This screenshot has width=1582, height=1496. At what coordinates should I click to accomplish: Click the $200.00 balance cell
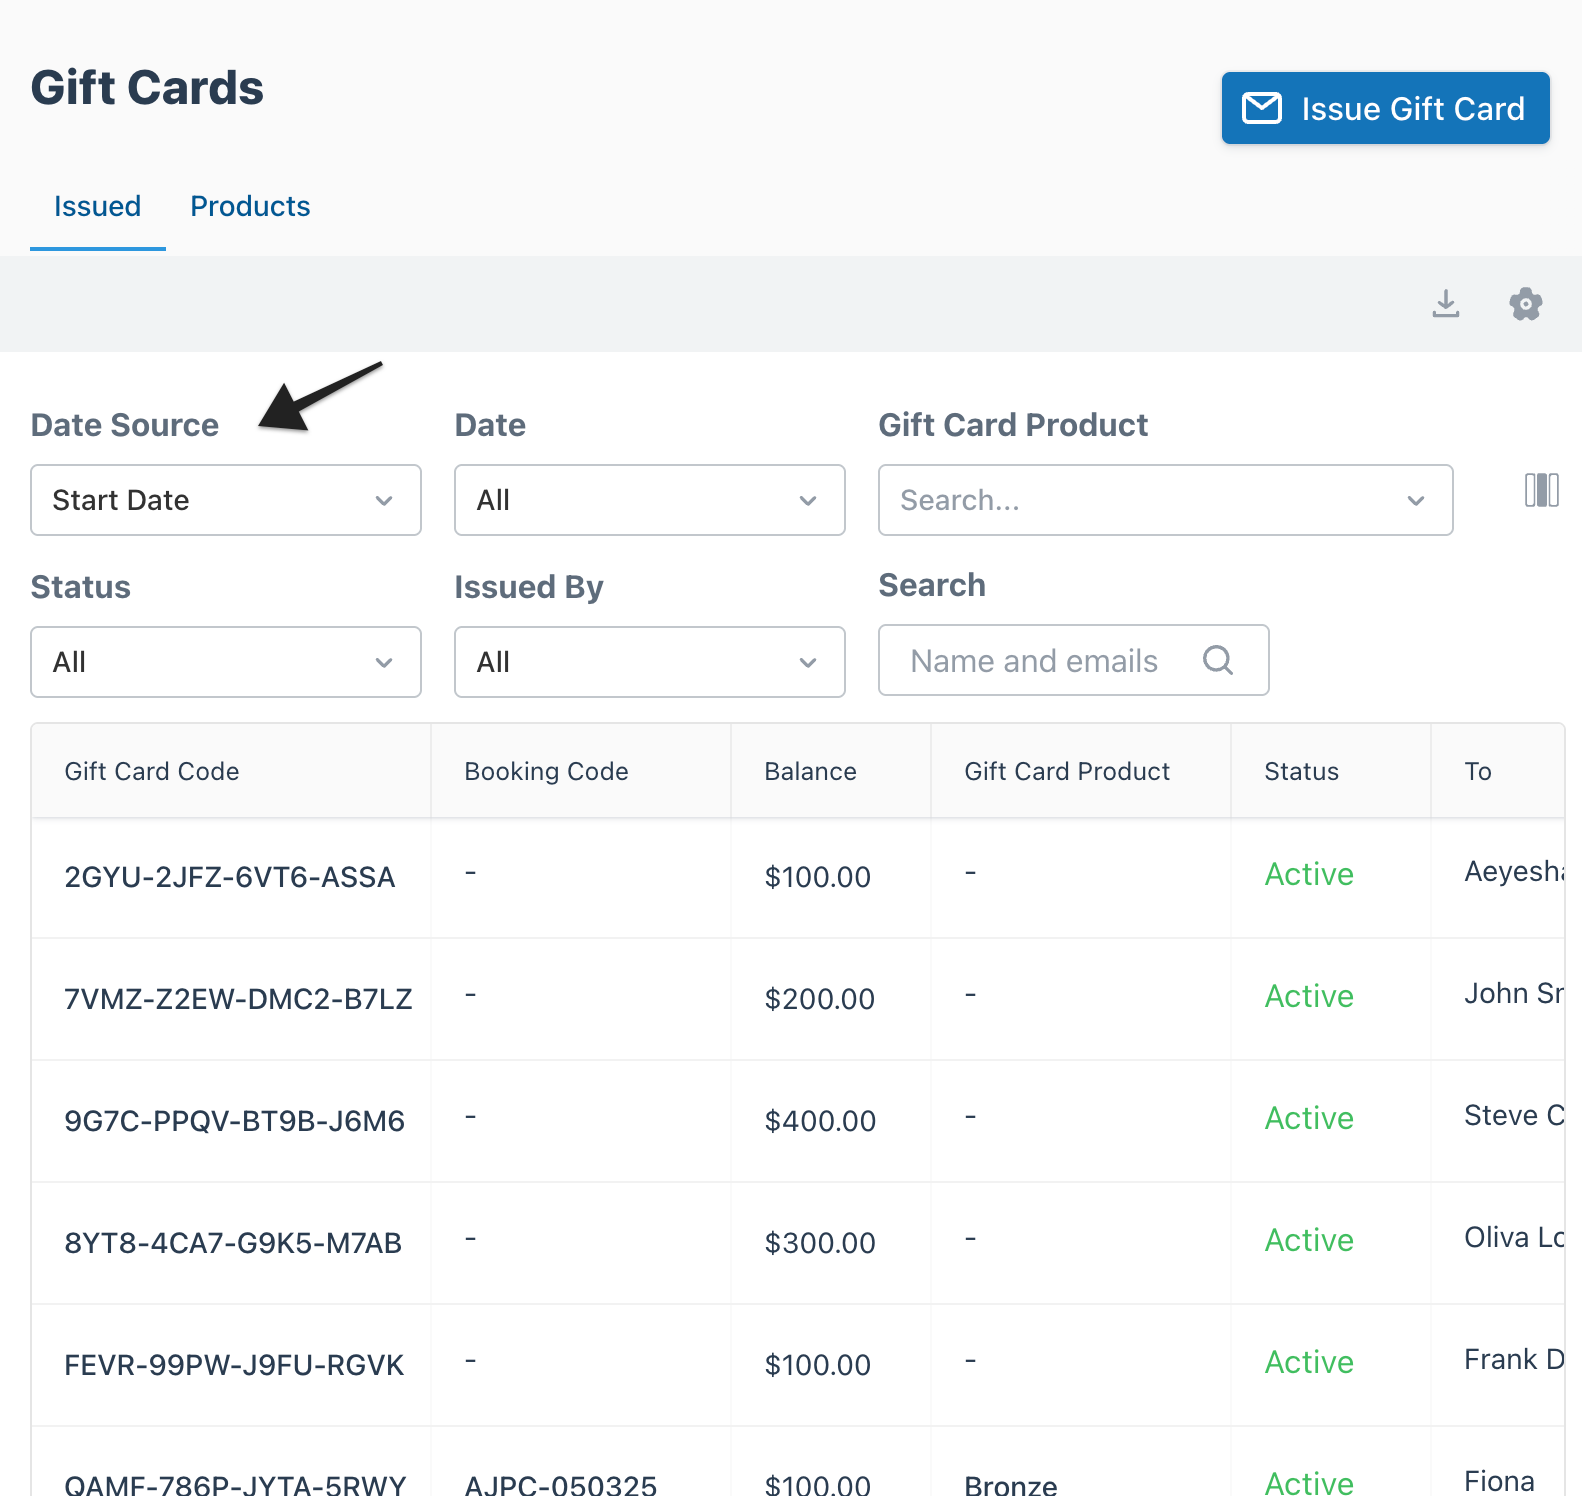pyautogui.click(x=819, y=999)
